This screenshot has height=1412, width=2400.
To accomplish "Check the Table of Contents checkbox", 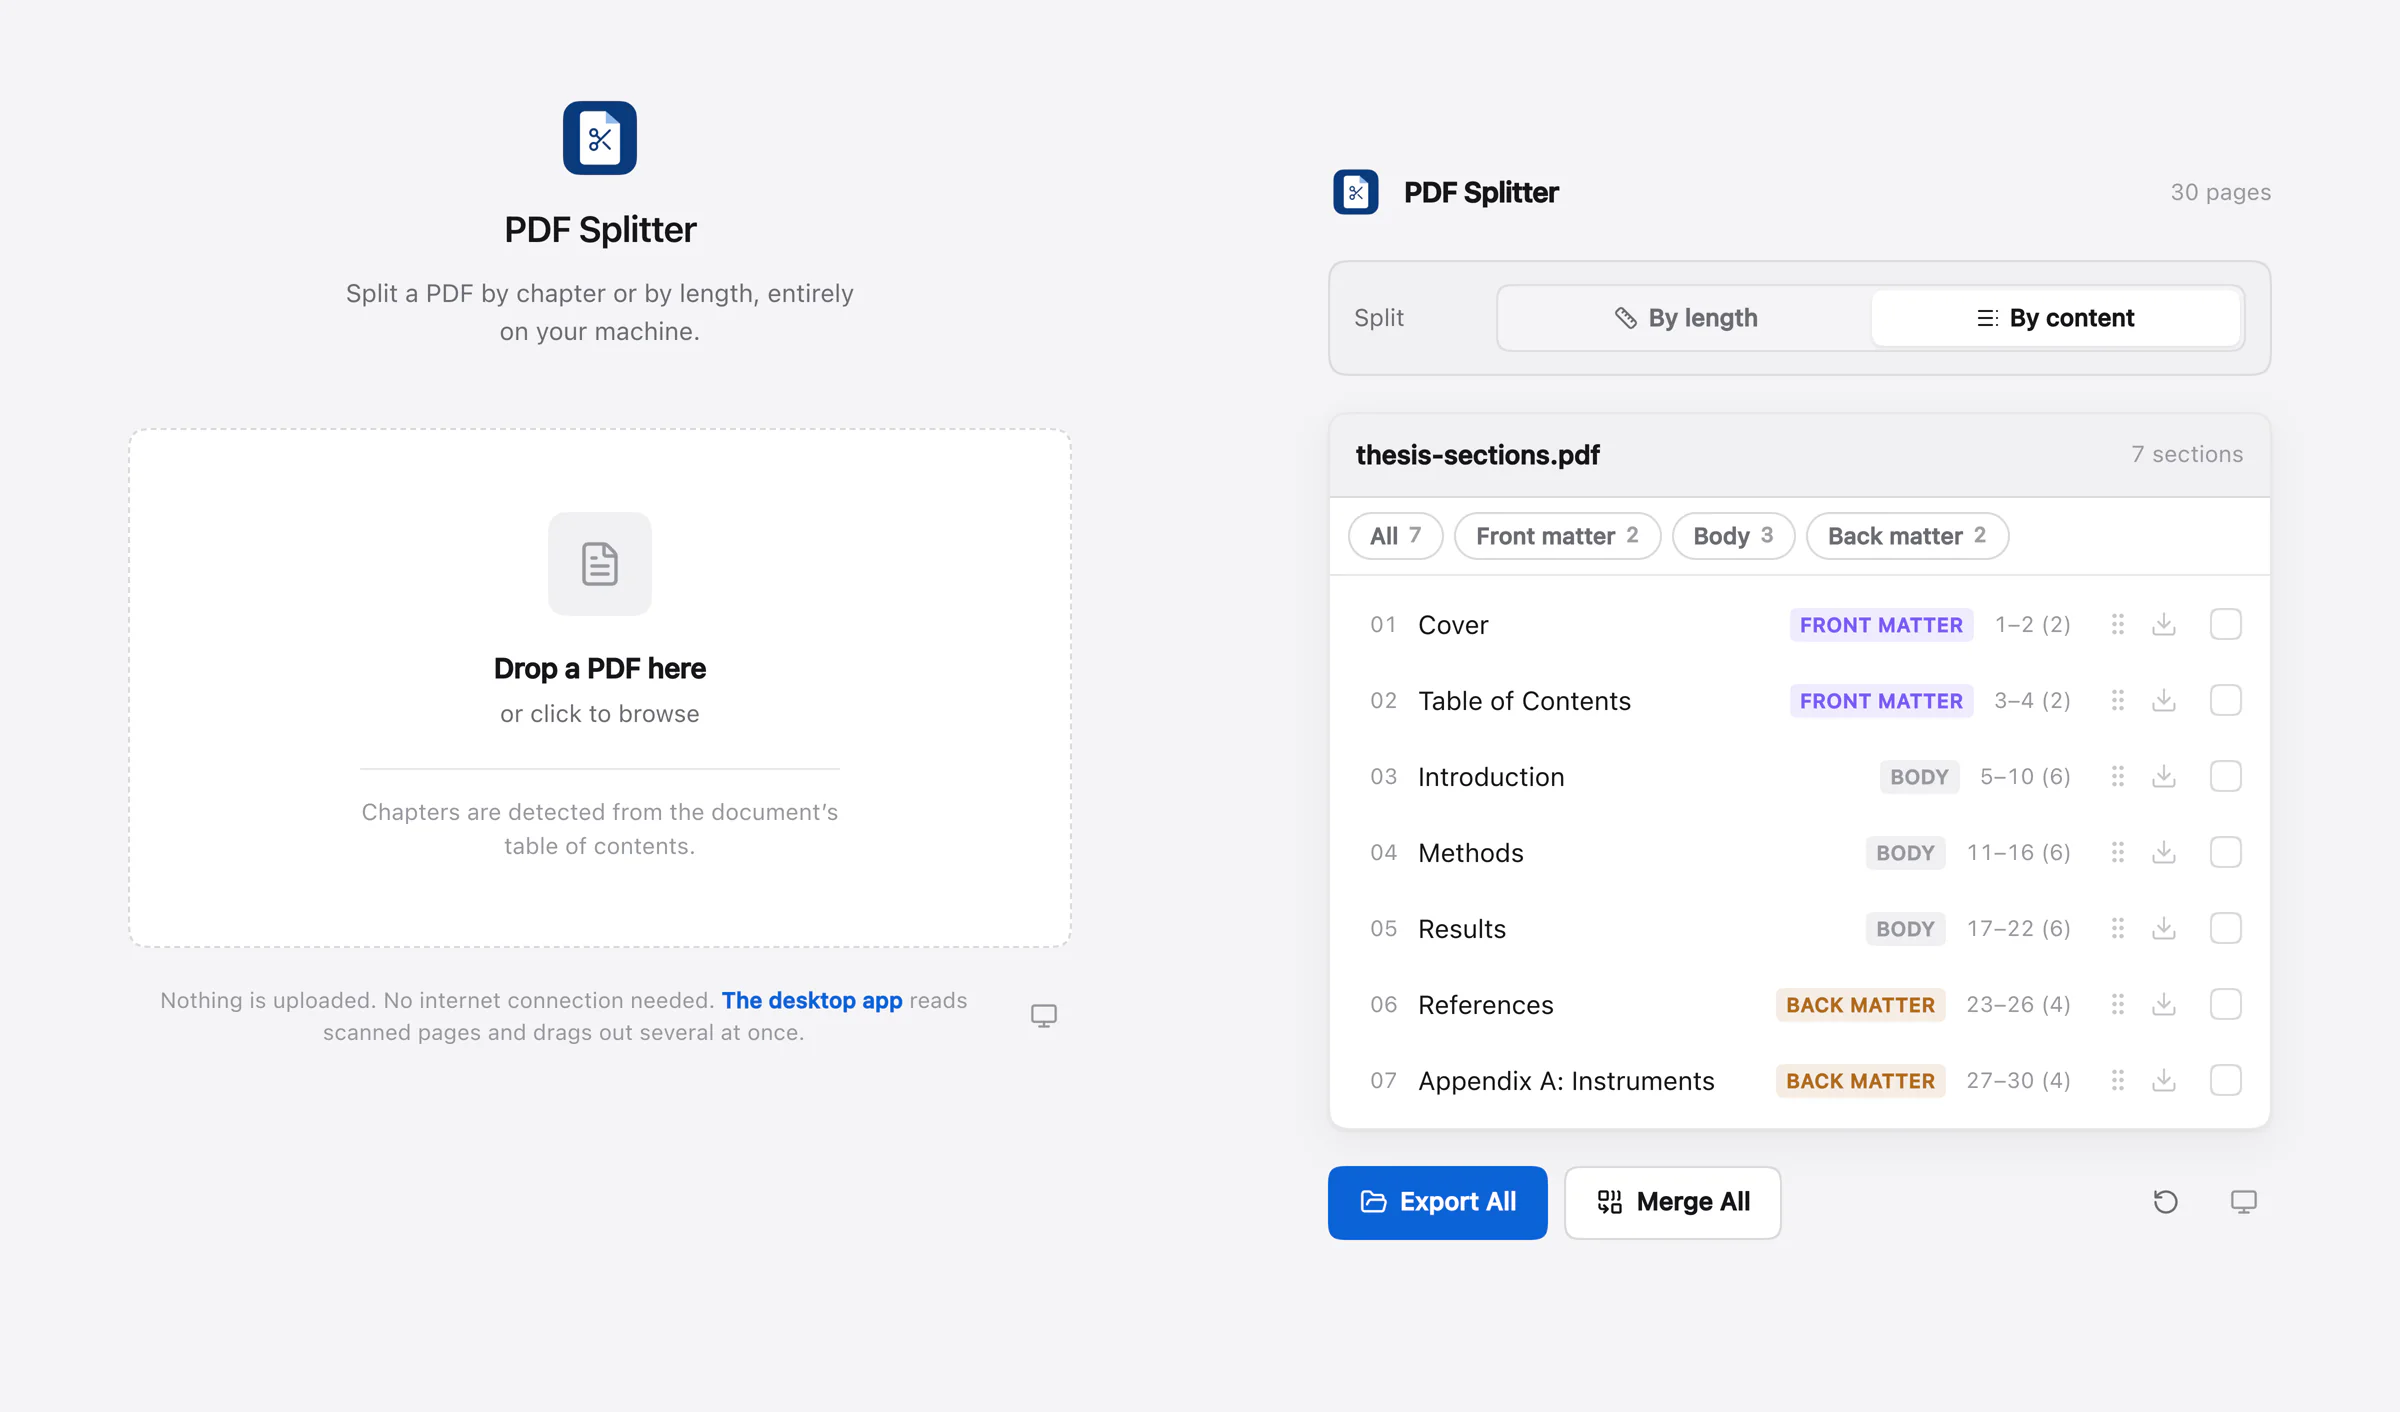I will [2226, 700].
